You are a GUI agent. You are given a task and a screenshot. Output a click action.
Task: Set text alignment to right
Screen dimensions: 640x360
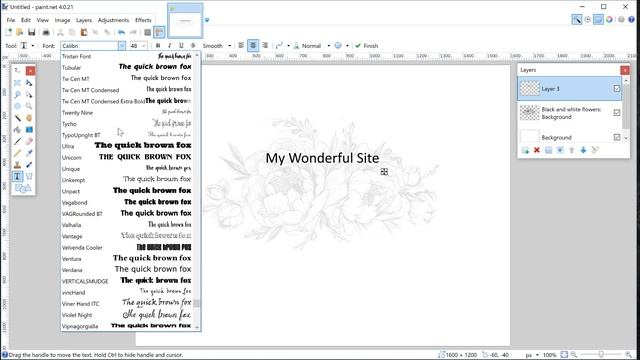(265, 46)
